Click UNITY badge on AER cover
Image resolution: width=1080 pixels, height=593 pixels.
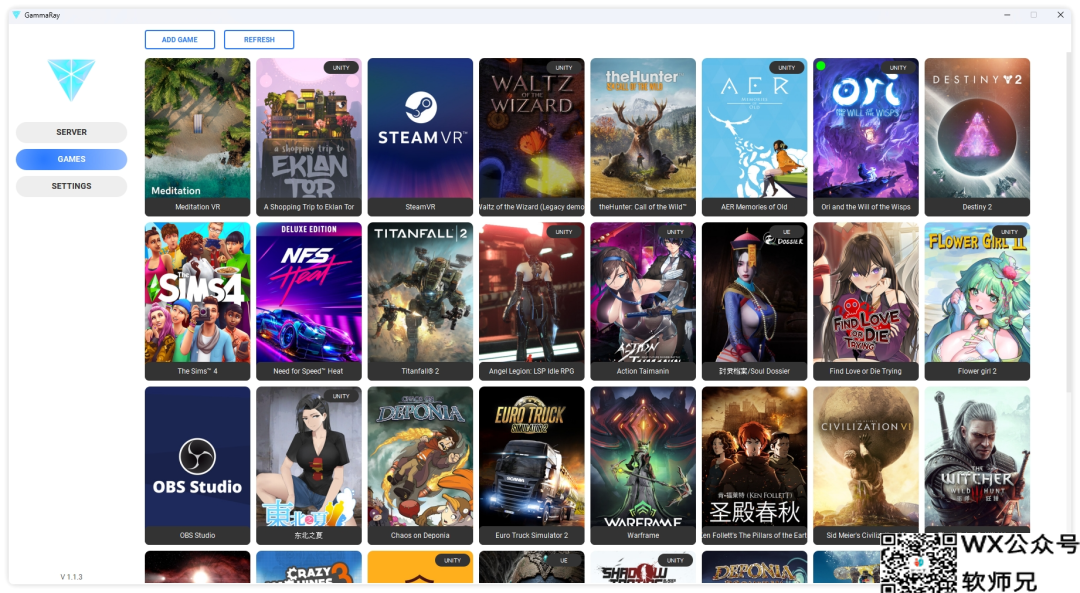tap(787, 67)
